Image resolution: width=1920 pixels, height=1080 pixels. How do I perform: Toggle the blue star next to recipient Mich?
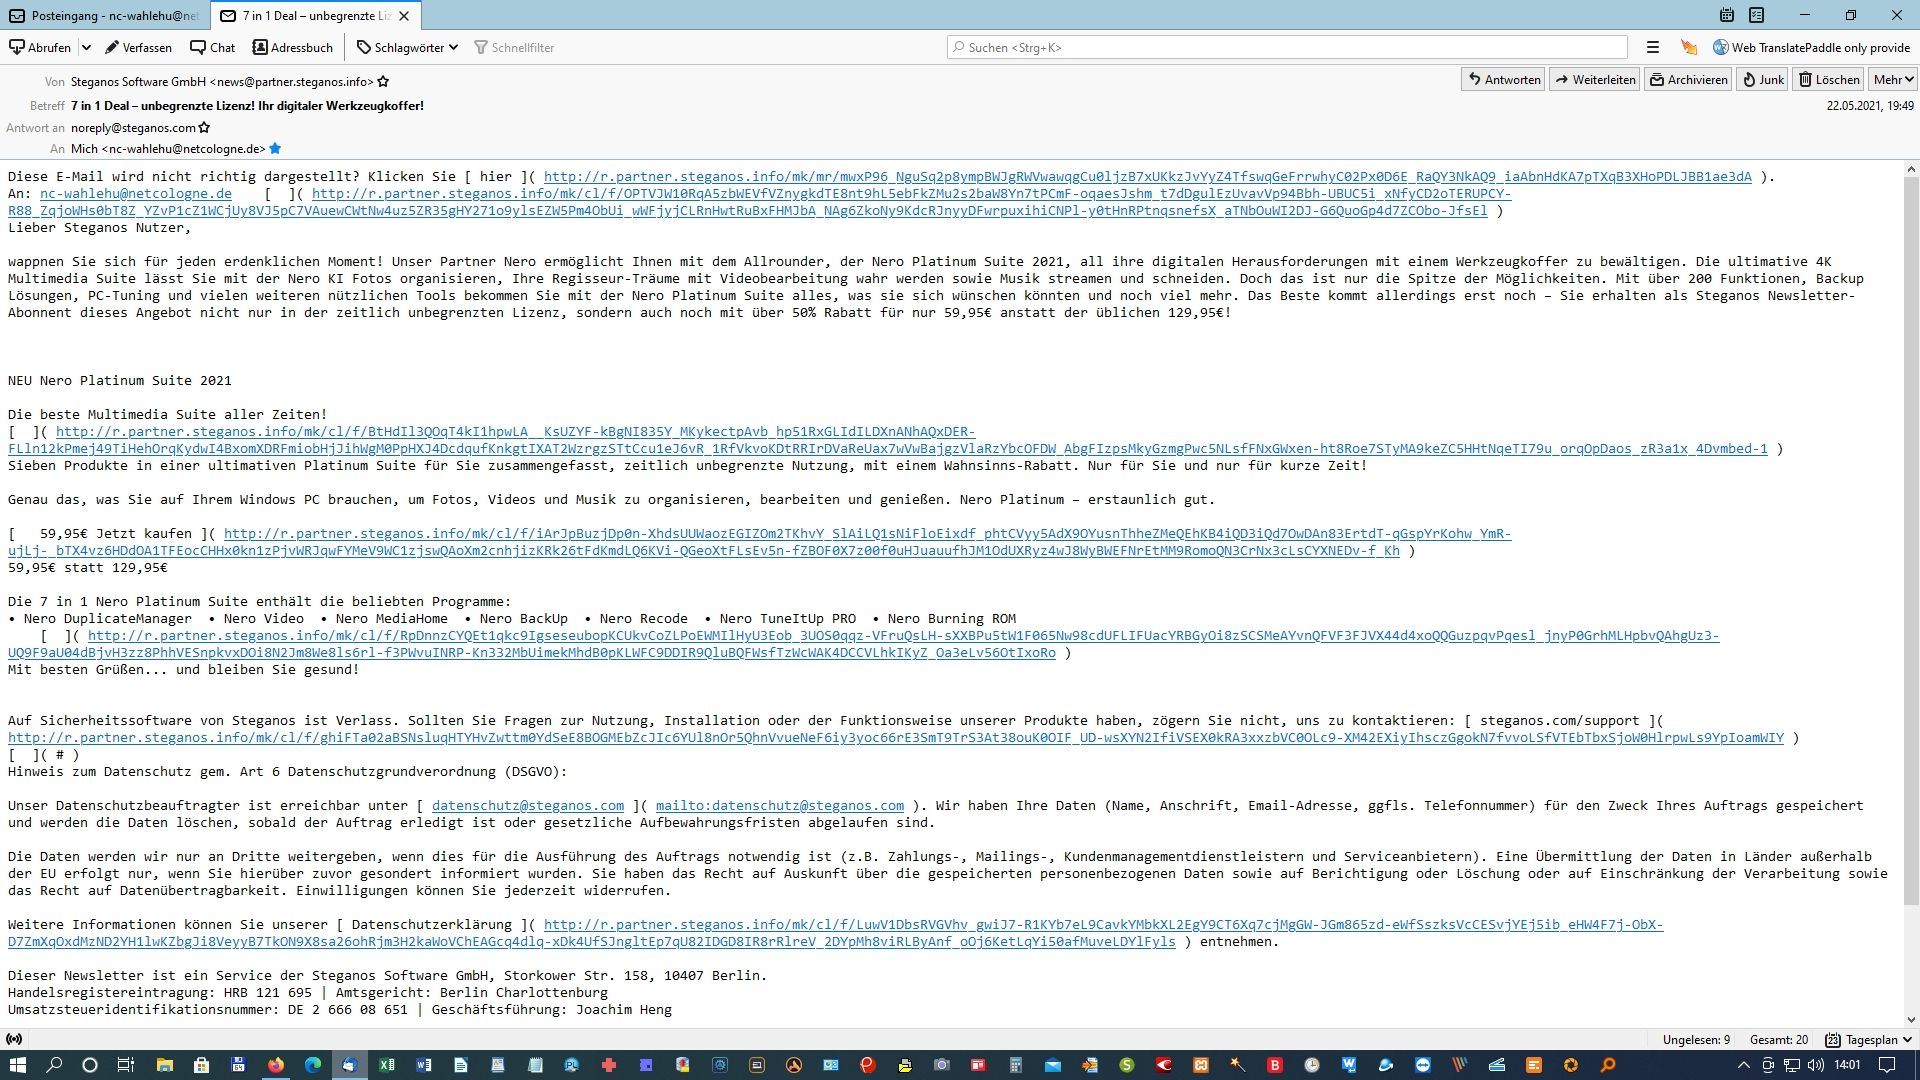coord(276,149)
